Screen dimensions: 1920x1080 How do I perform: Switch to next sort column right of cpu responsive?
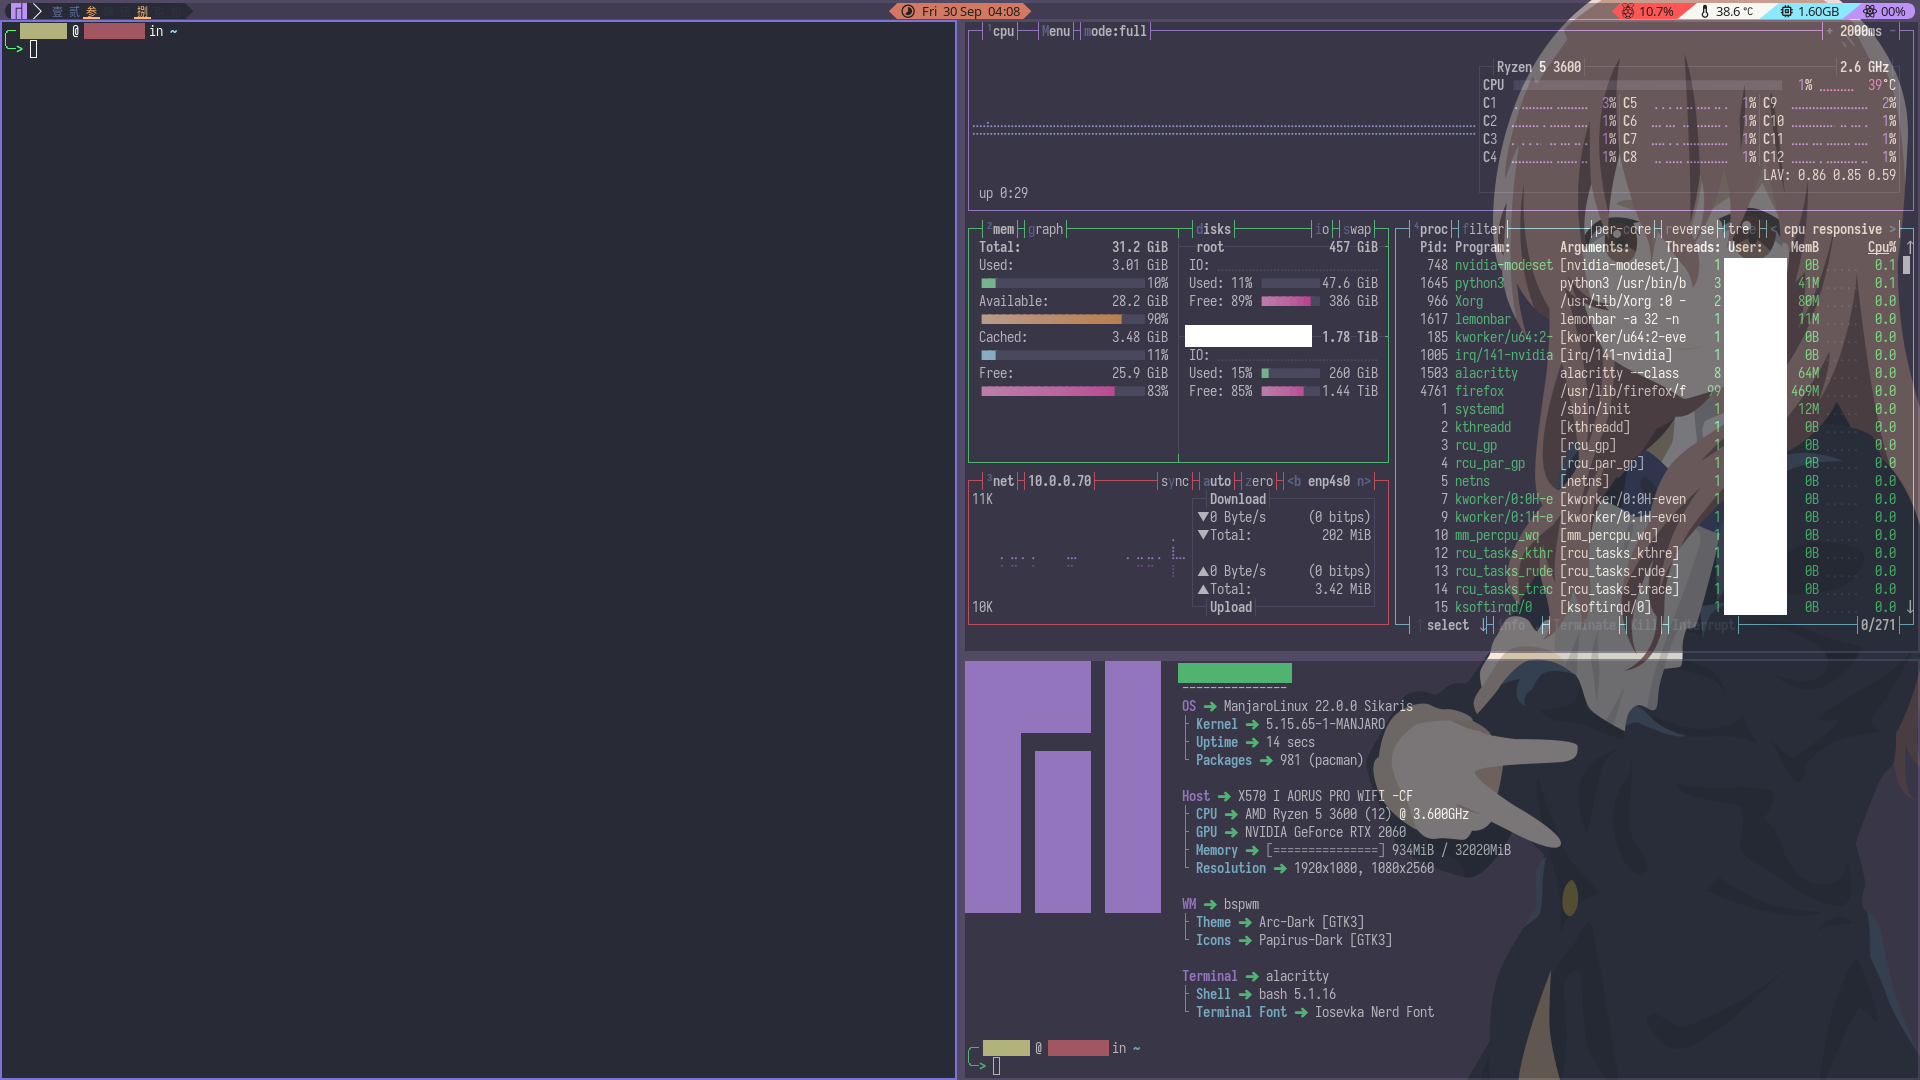pyautogui.click(x=1892, y=229)
